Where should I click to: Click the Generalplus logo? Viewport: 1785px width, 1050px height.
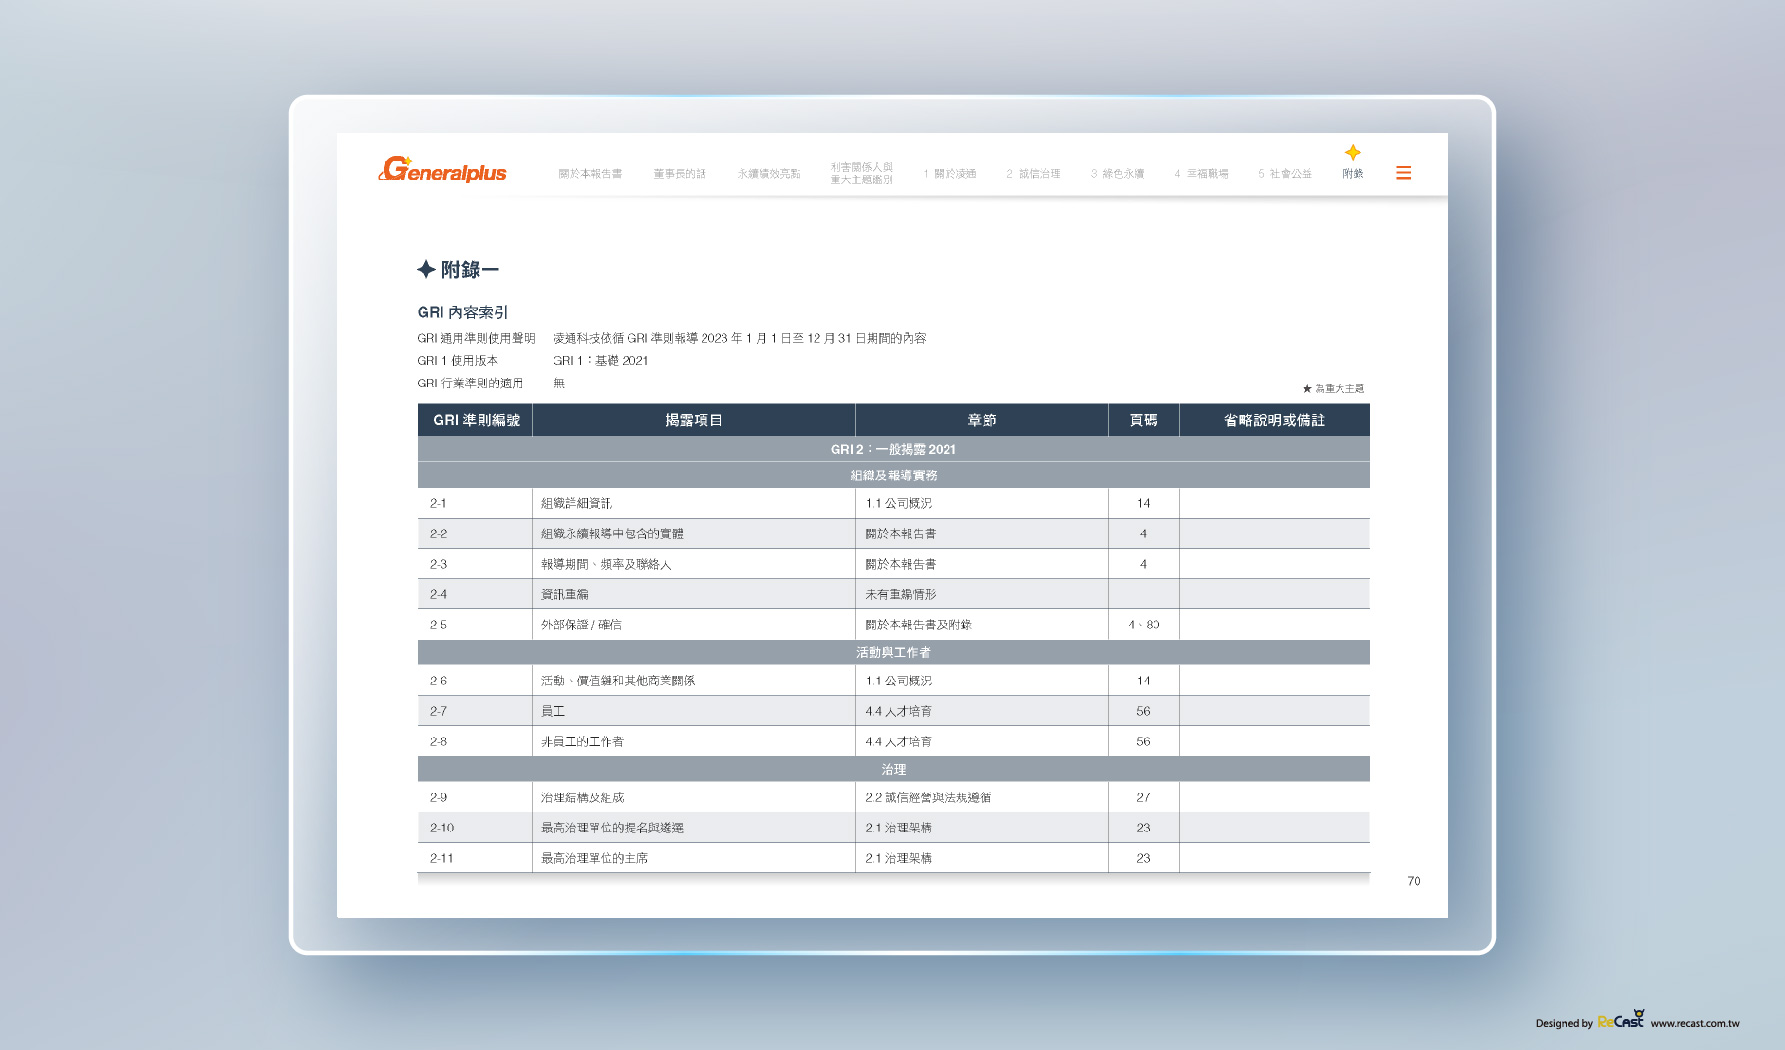tap(443, 170)
